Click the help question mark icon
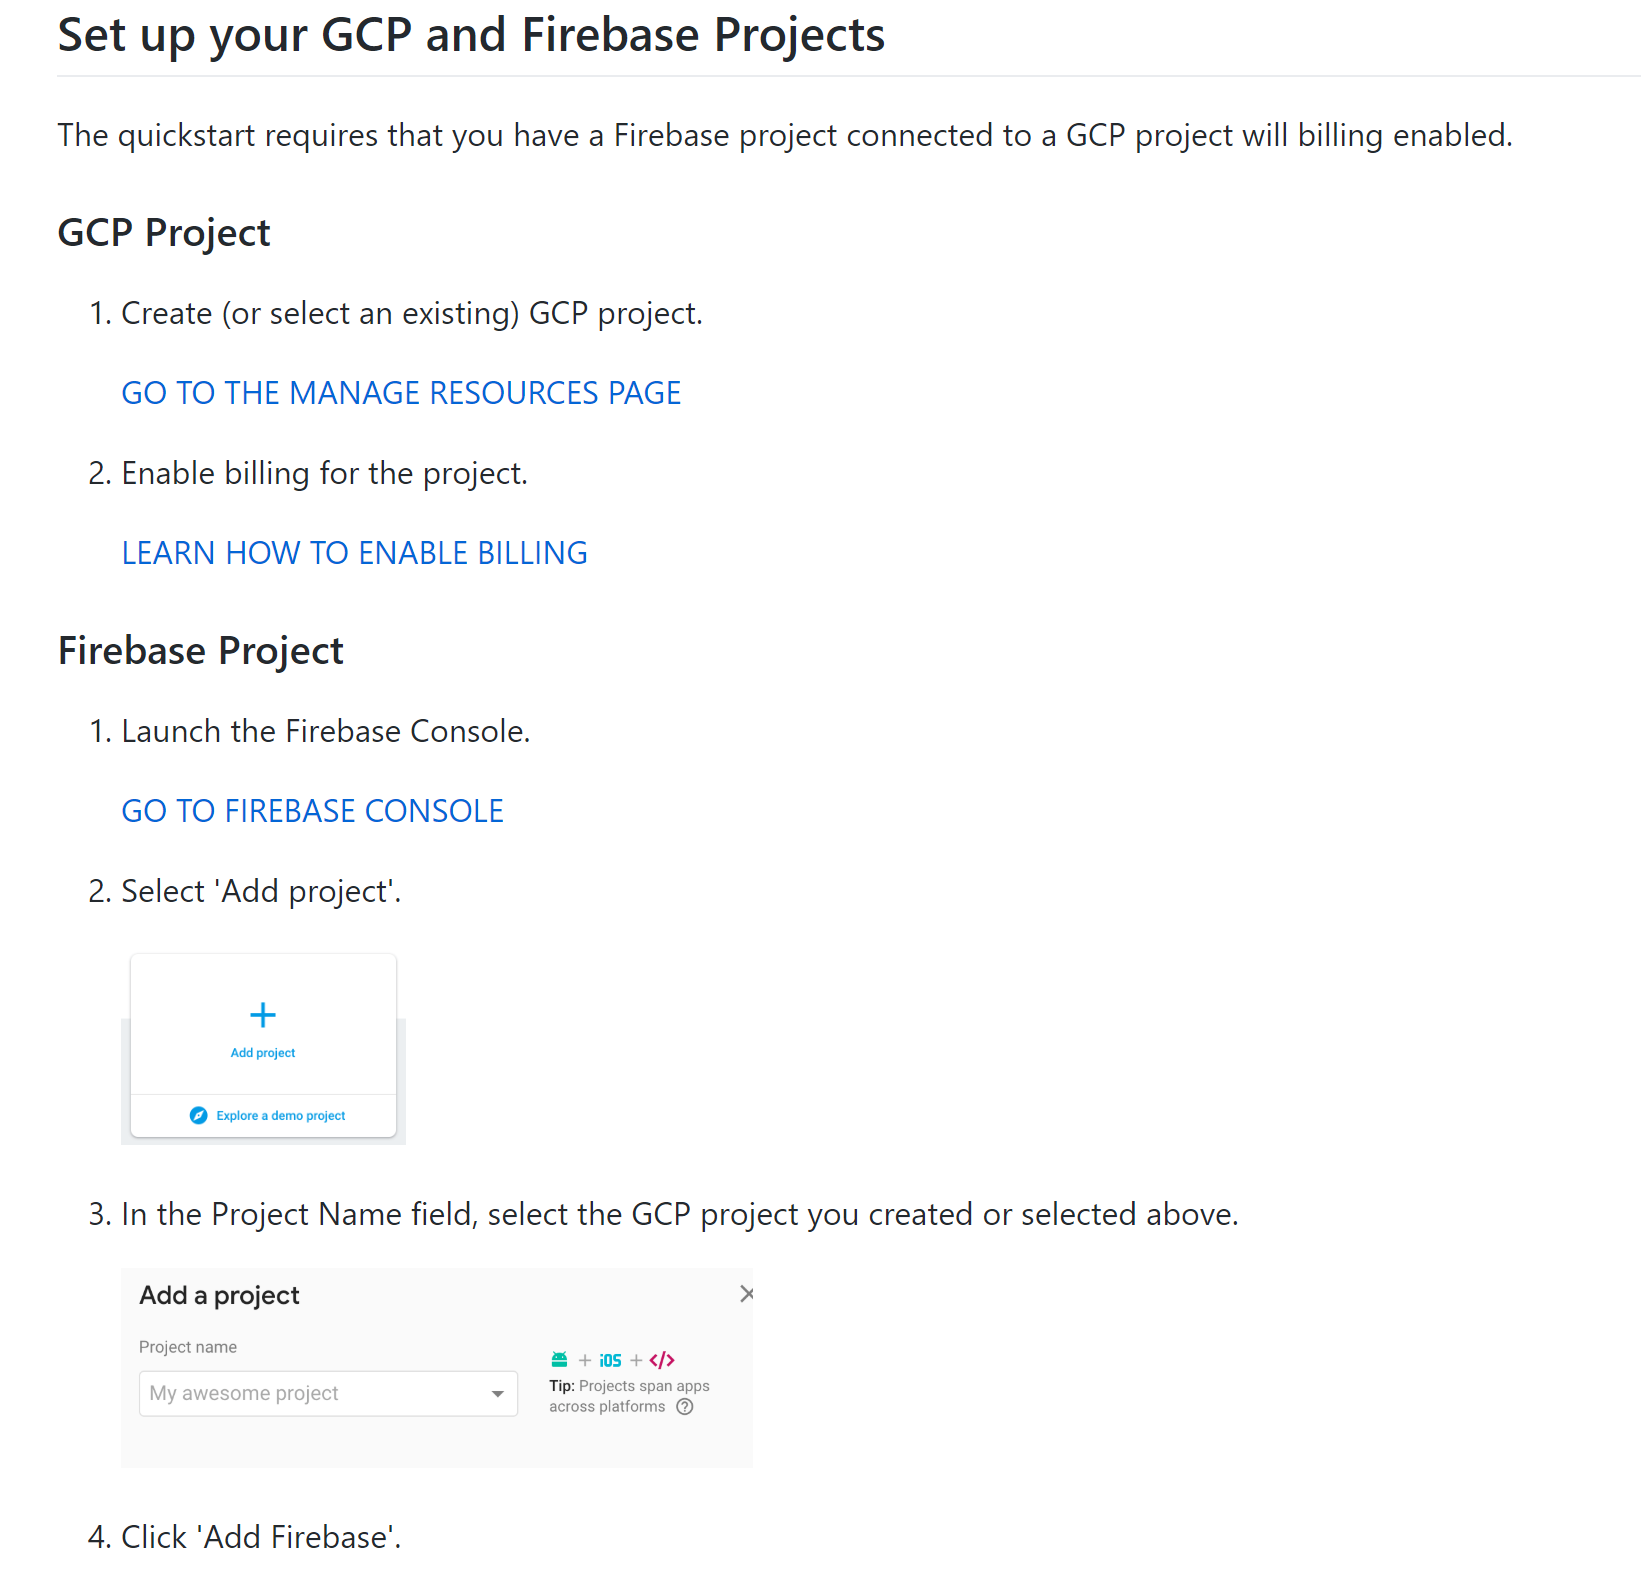Viewport: 1641px width, 1576px height. (685, 1407)
